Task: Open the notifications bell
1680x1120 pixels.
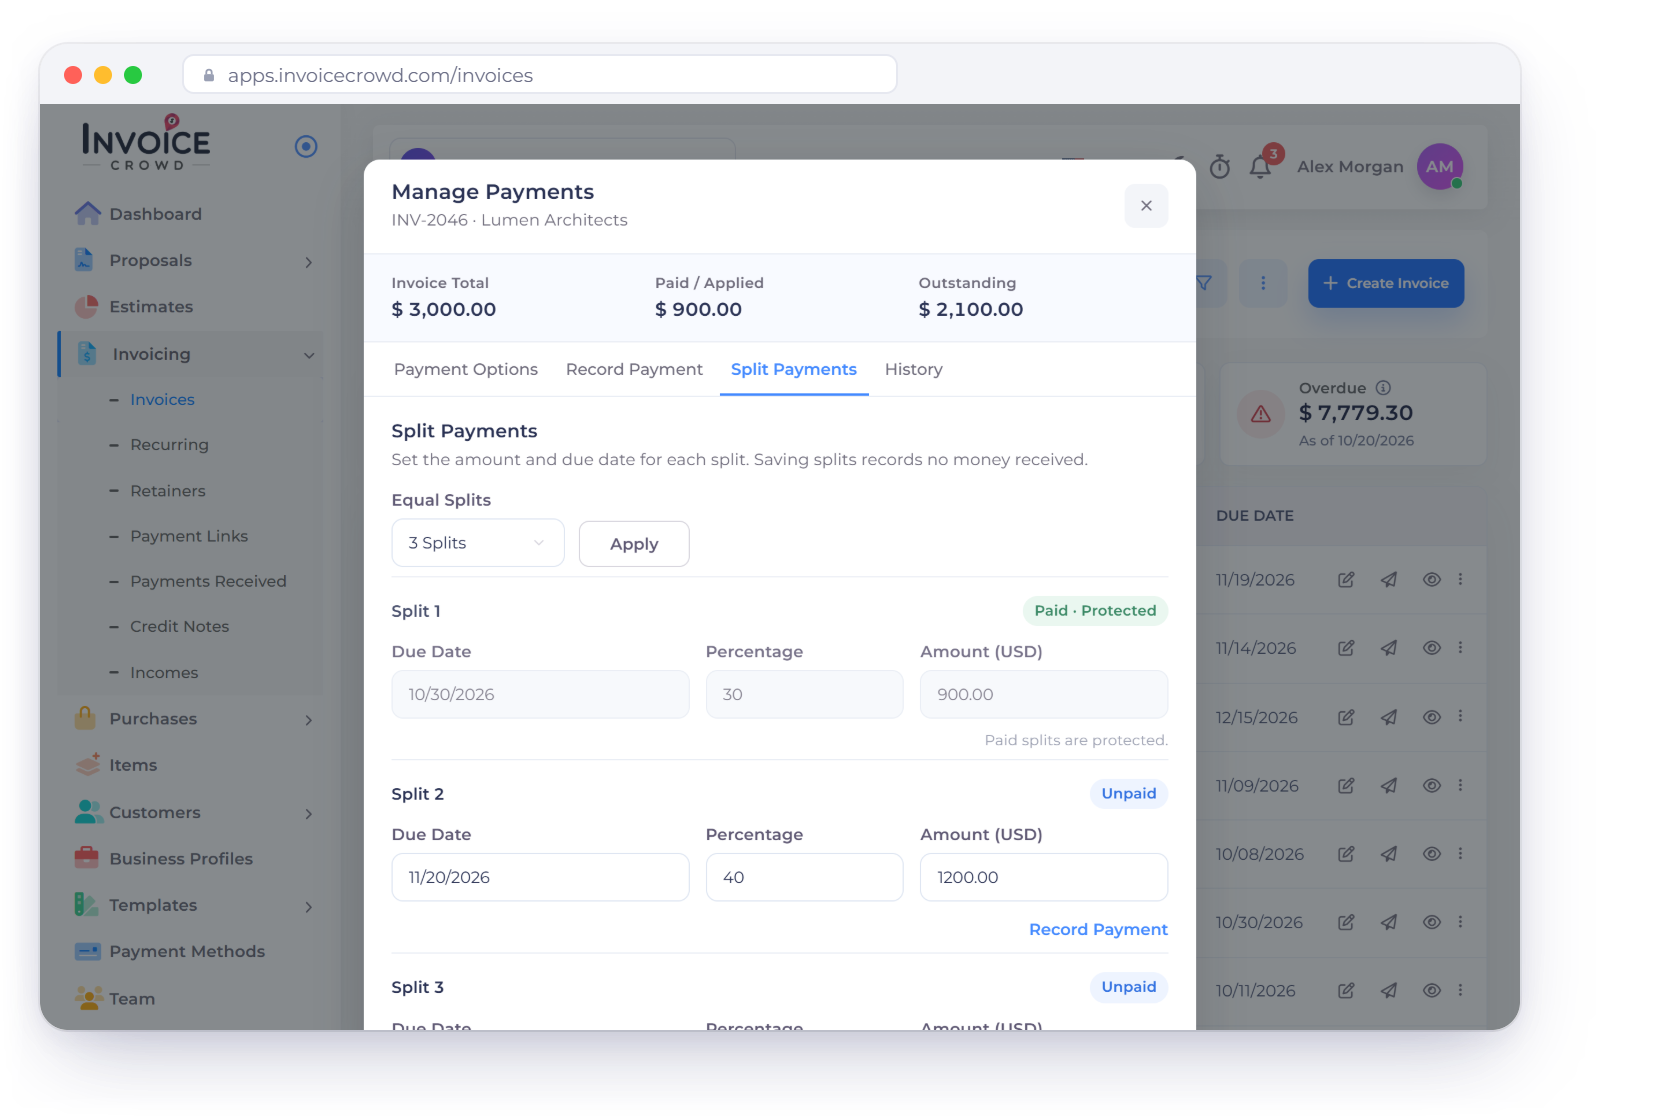Action: click(1260, 167)
